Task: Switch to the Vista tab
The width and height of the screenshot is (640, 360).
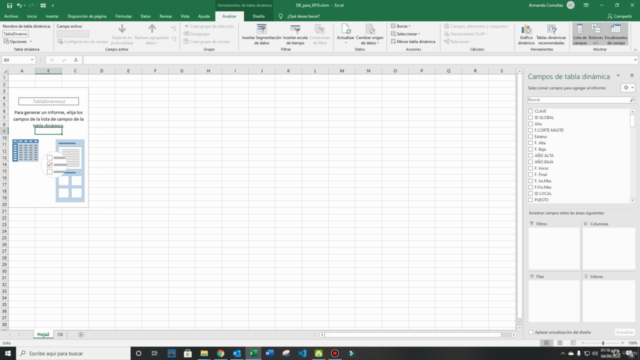Action: pos(185,16)
